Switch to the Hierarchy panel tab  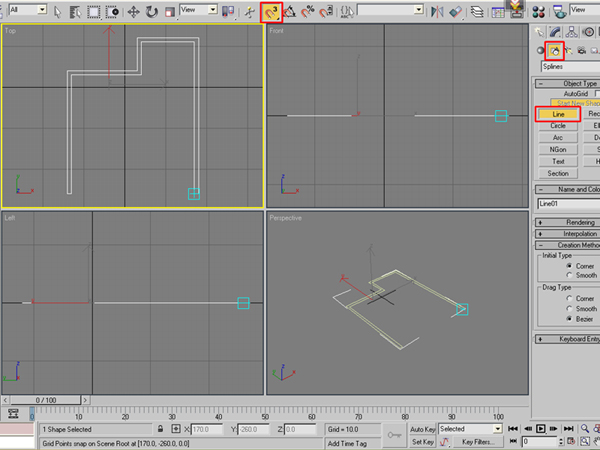tap(572, 32)
